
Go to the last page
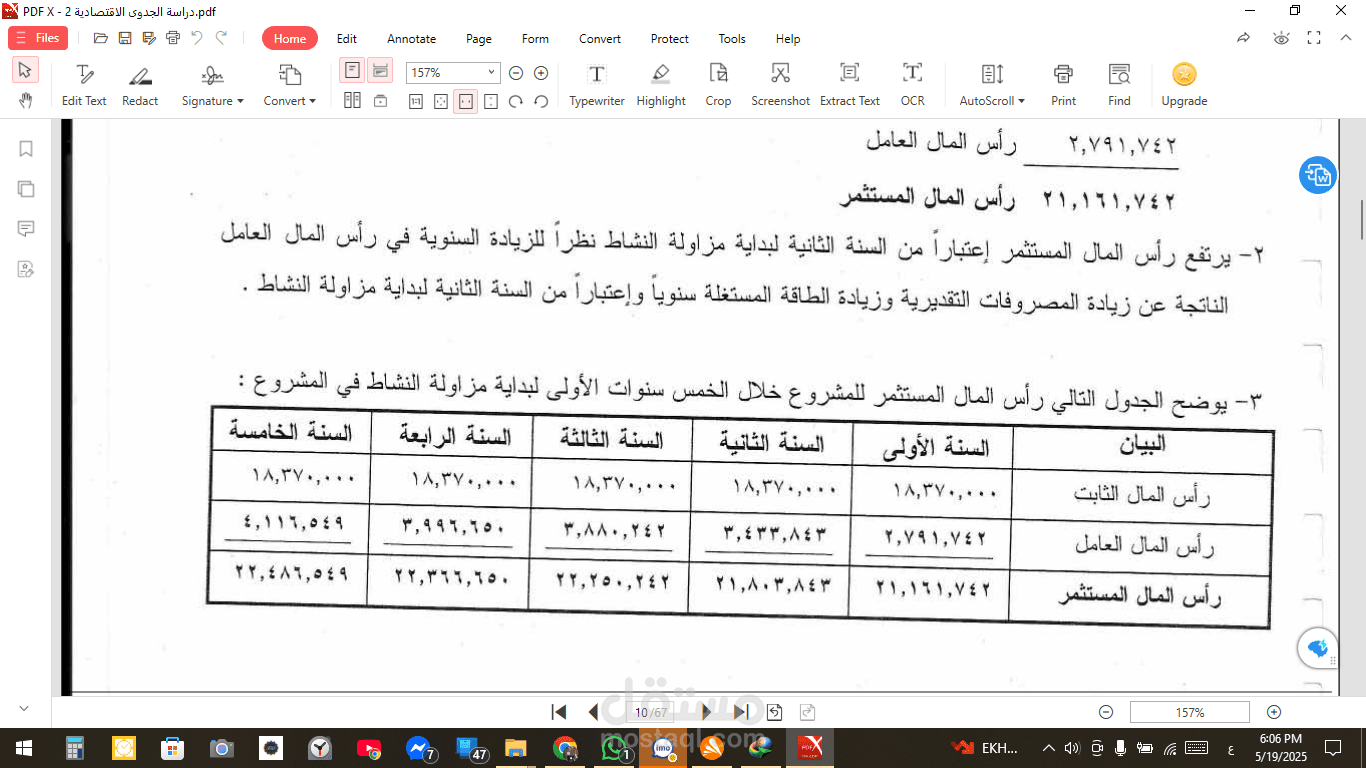point(741,712)
